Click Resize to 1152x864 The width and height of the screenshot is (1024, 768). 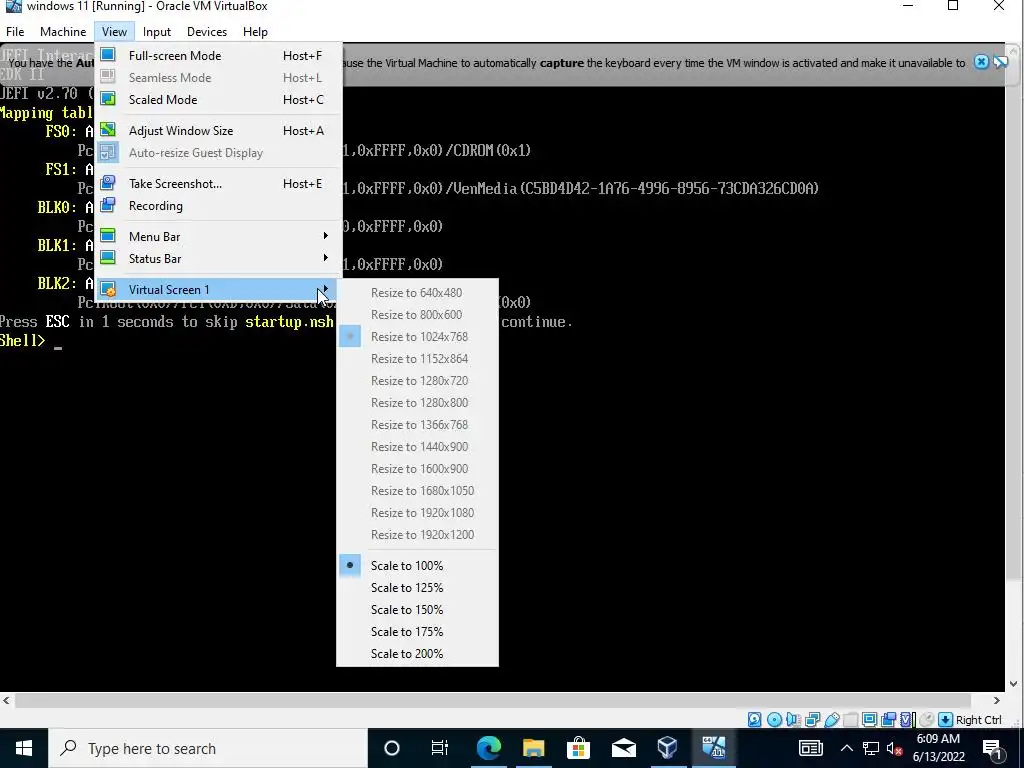pyautogui.click(x=417, y=359)
